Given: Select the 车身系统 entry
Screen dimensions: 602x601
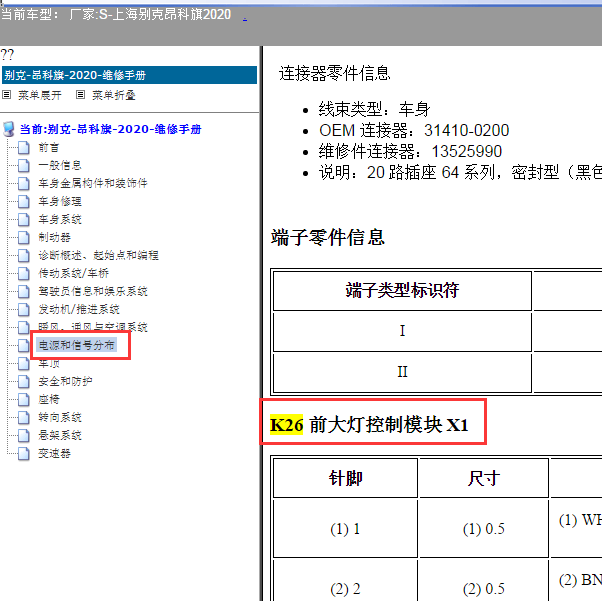Looking at the screenshot, I should (60, 220).
